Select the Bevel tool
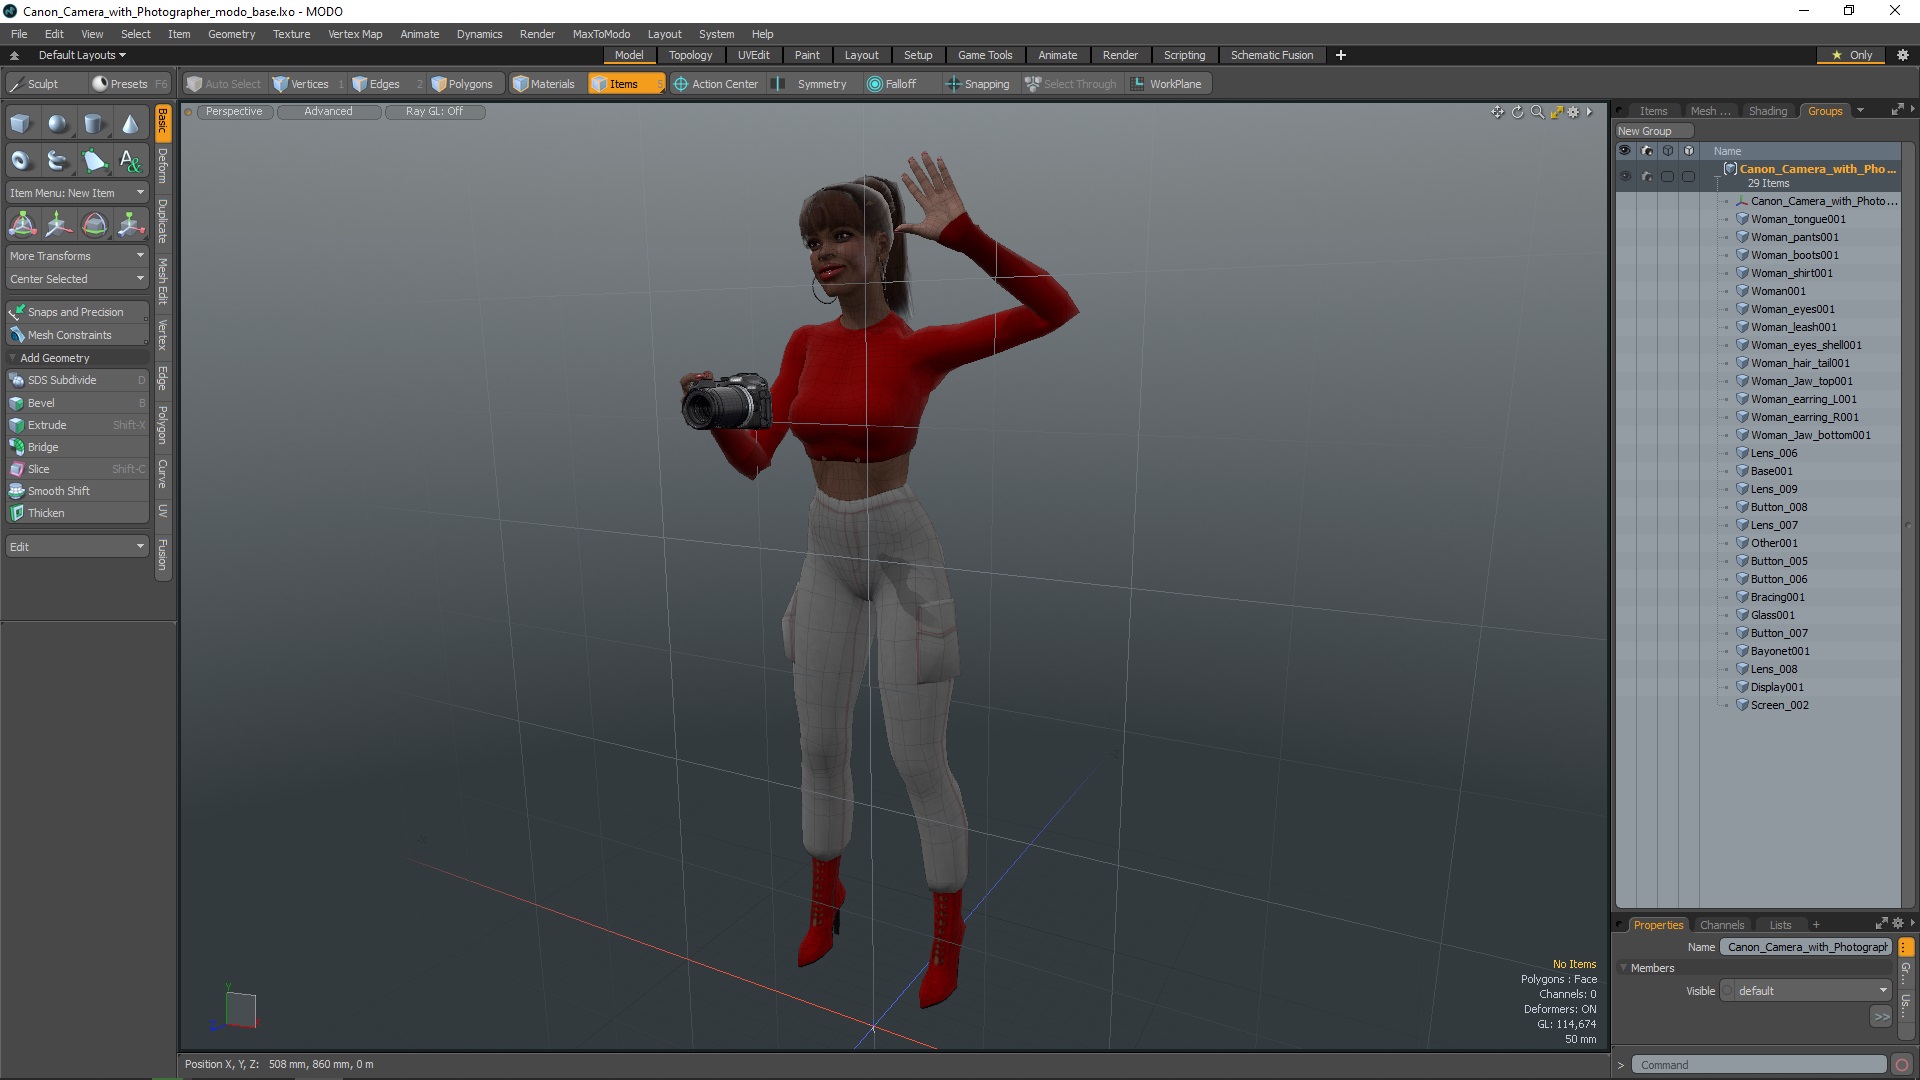Image resolution: width=1920 pixels, height=1080 pixels. point(77,403)
